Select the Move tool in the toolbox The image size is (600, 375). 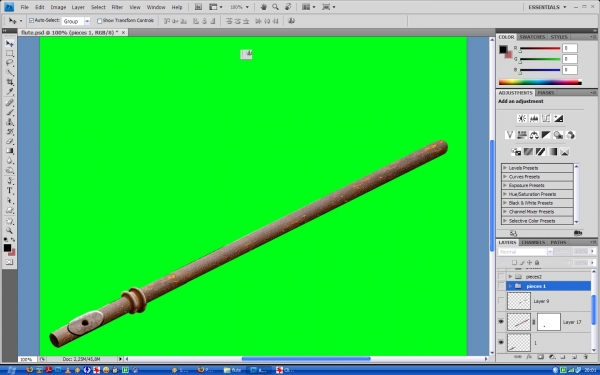10,44
